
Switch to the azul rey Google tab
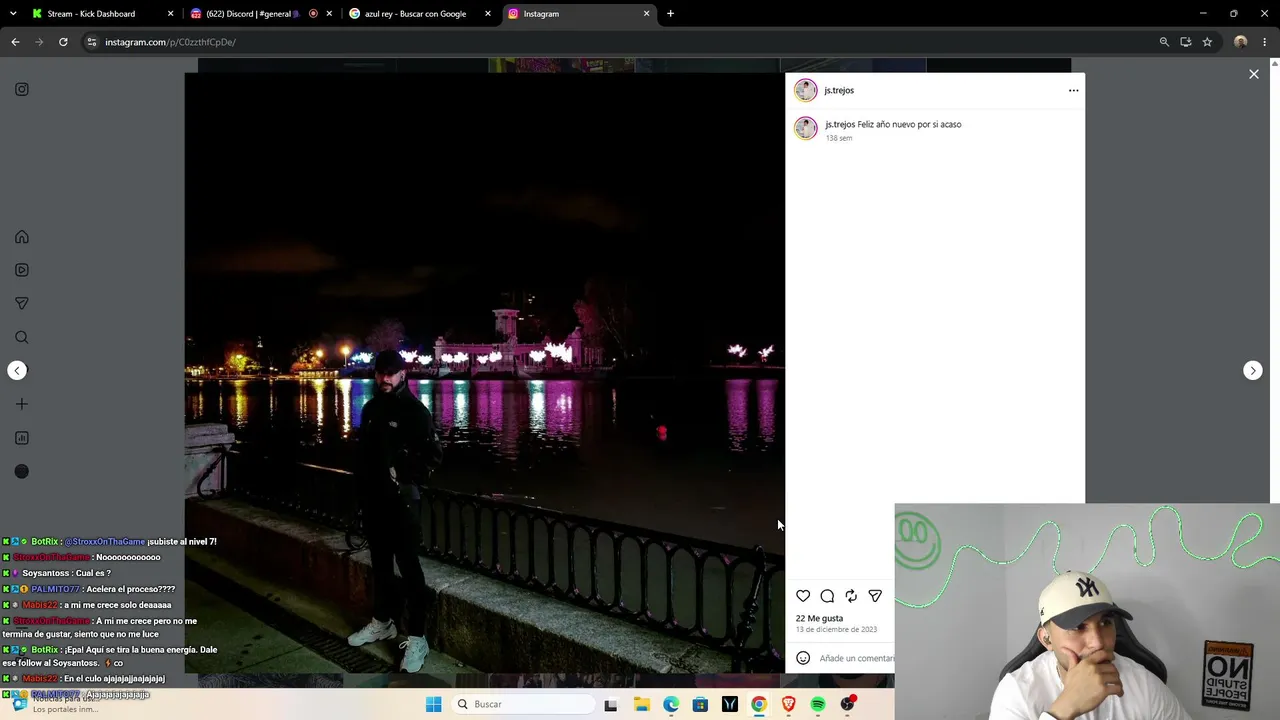click(x=415, y=14)
